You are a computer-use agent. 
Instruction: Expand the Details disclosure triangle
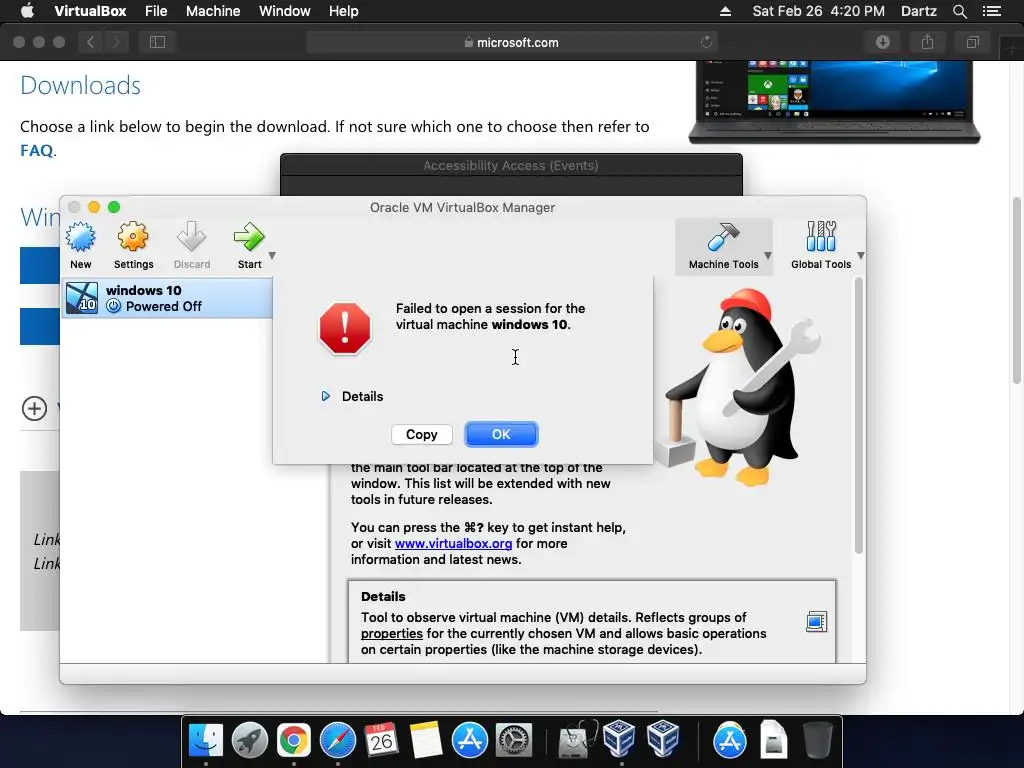325,396
